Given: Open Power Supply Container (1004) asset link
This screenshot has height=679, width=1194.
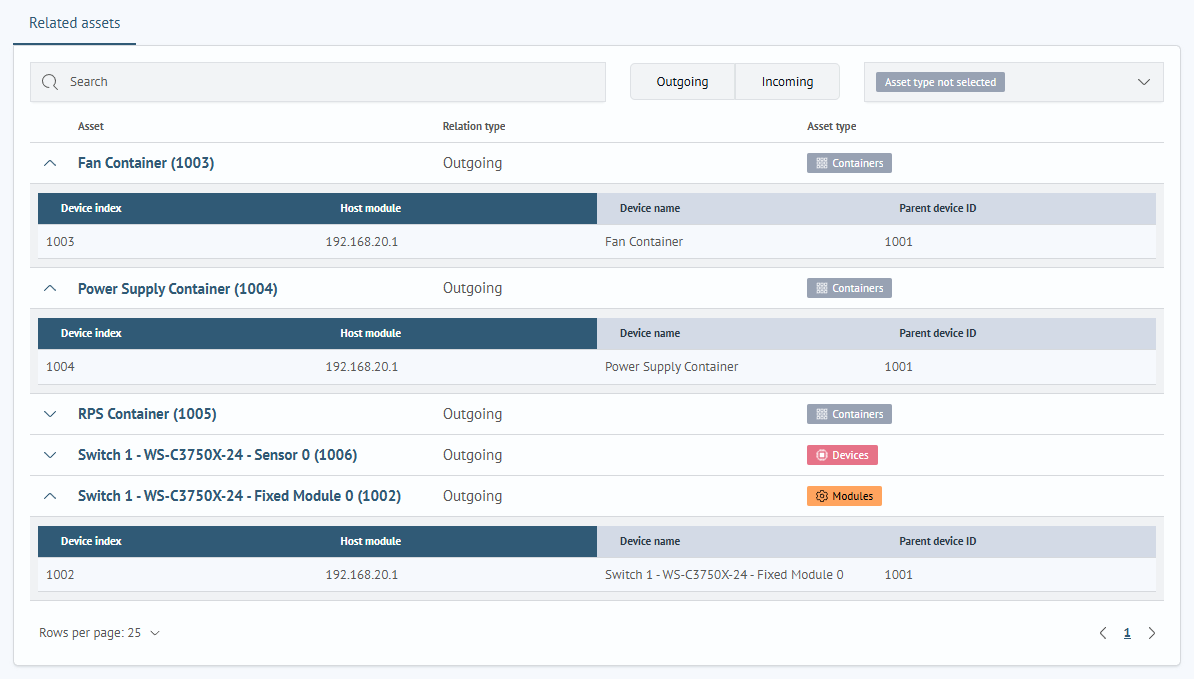Looking at the screenshot, I should (177, 288).
